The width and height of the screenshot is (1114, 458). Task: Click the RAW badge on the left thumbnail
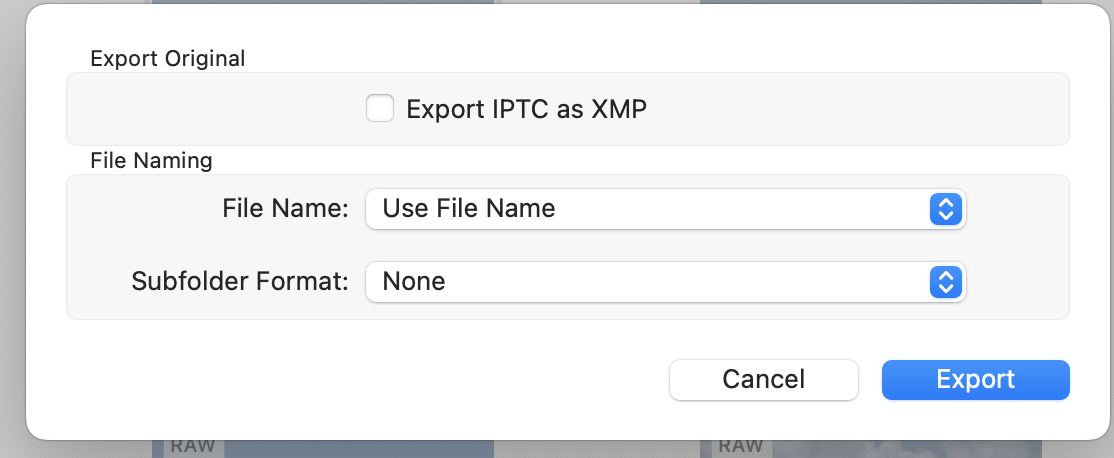(192, 446)
